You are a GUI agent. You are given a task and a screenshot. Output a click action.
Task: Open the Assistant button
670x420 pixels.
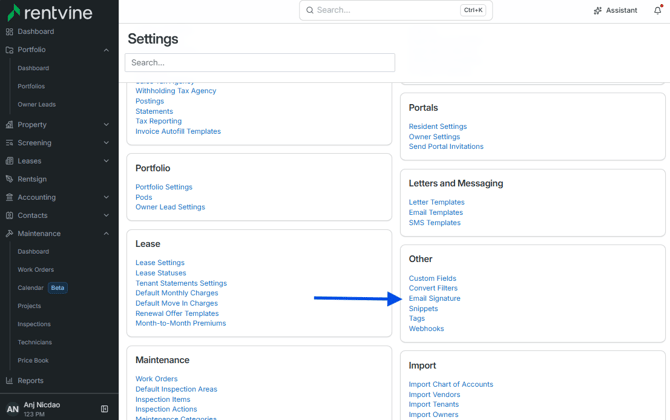(x=615, y=11)
